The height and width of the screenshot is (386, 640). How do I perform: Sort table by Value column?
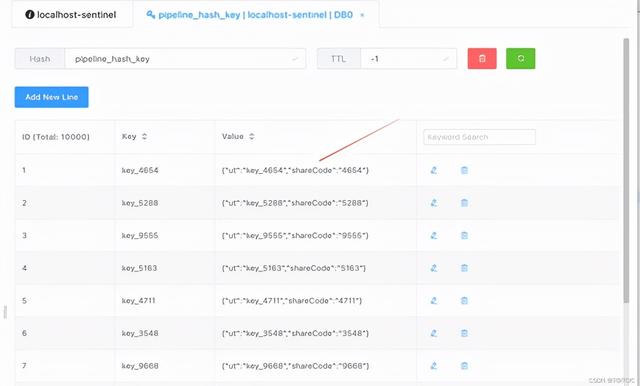(251, 137)
